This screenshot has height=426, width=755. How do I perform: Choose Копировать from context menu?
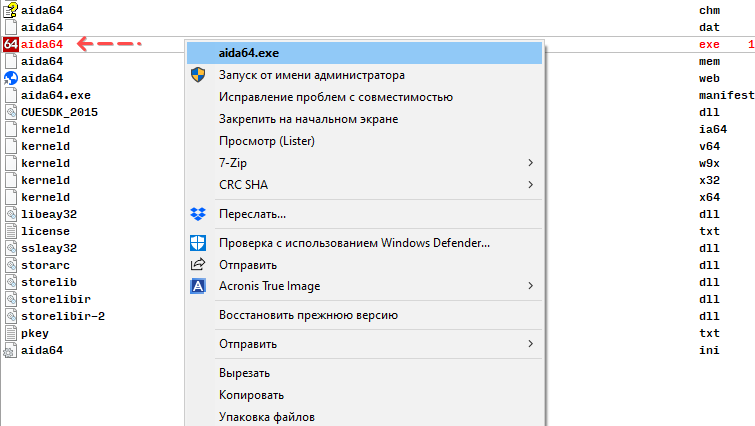pos(364,395)
